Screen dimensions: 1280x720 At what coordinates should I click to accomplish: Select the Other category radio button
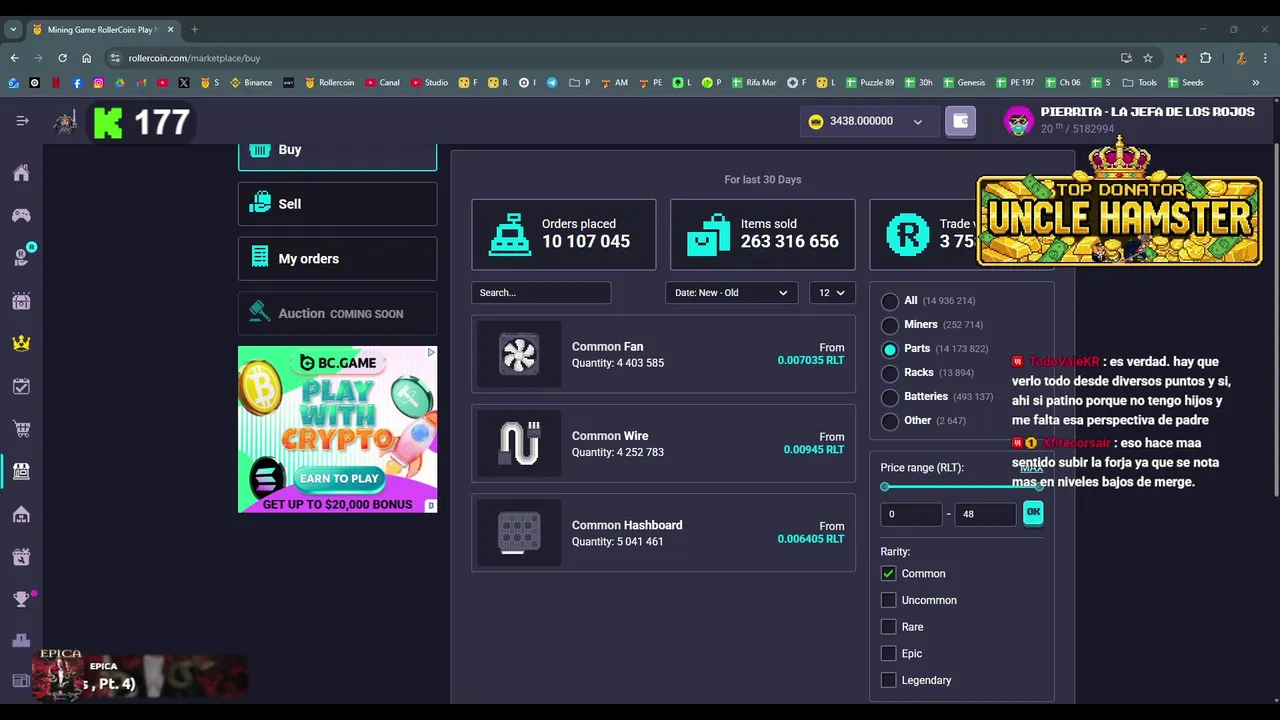coord(890,421)
